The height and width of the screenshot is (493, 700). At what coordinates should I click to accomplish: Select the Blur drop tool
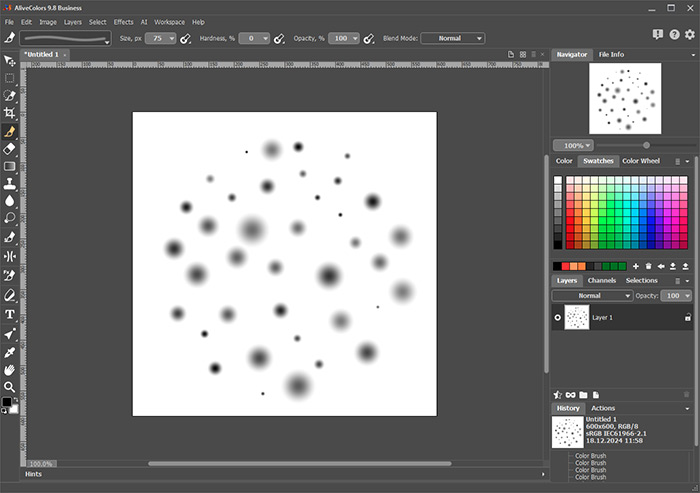[x=9, y=201]
